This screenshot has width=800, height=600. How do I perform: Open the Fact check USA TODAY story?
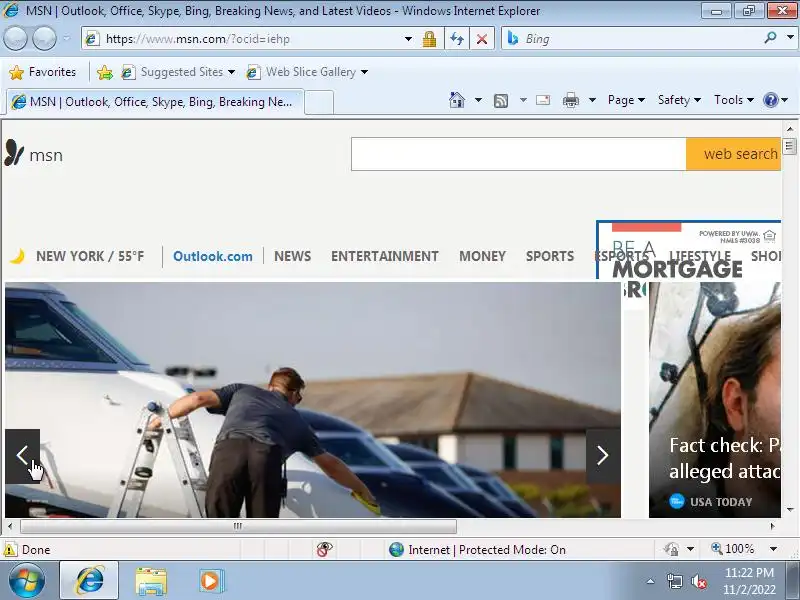715,400
